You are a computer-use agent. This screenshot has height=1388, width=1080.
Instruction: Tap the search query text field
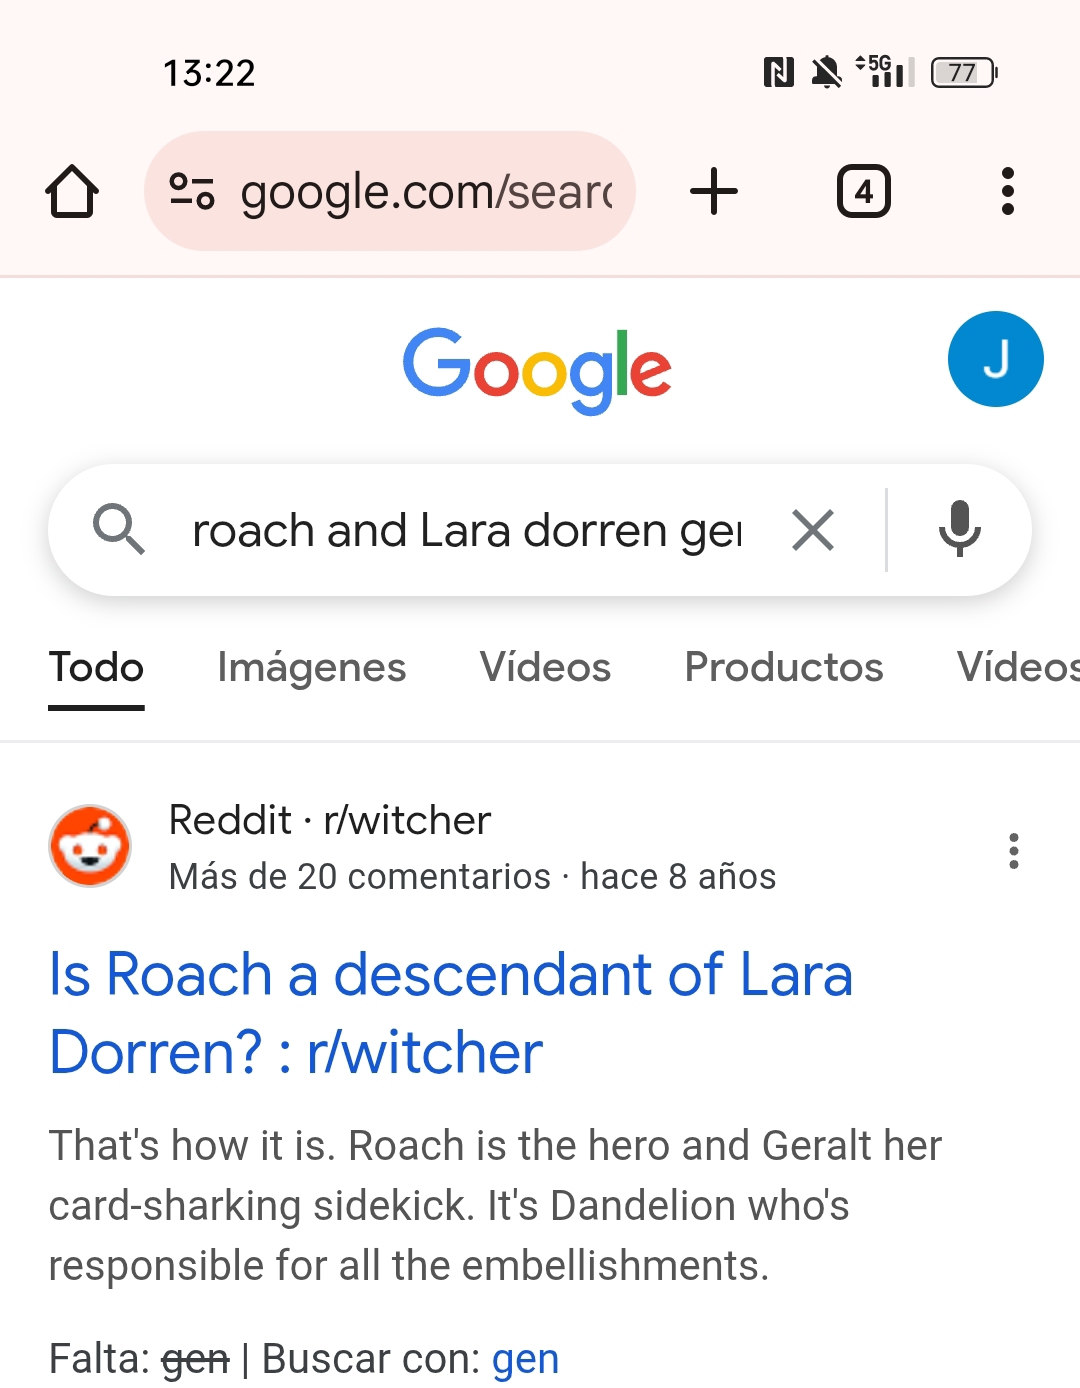click(467, 530)
